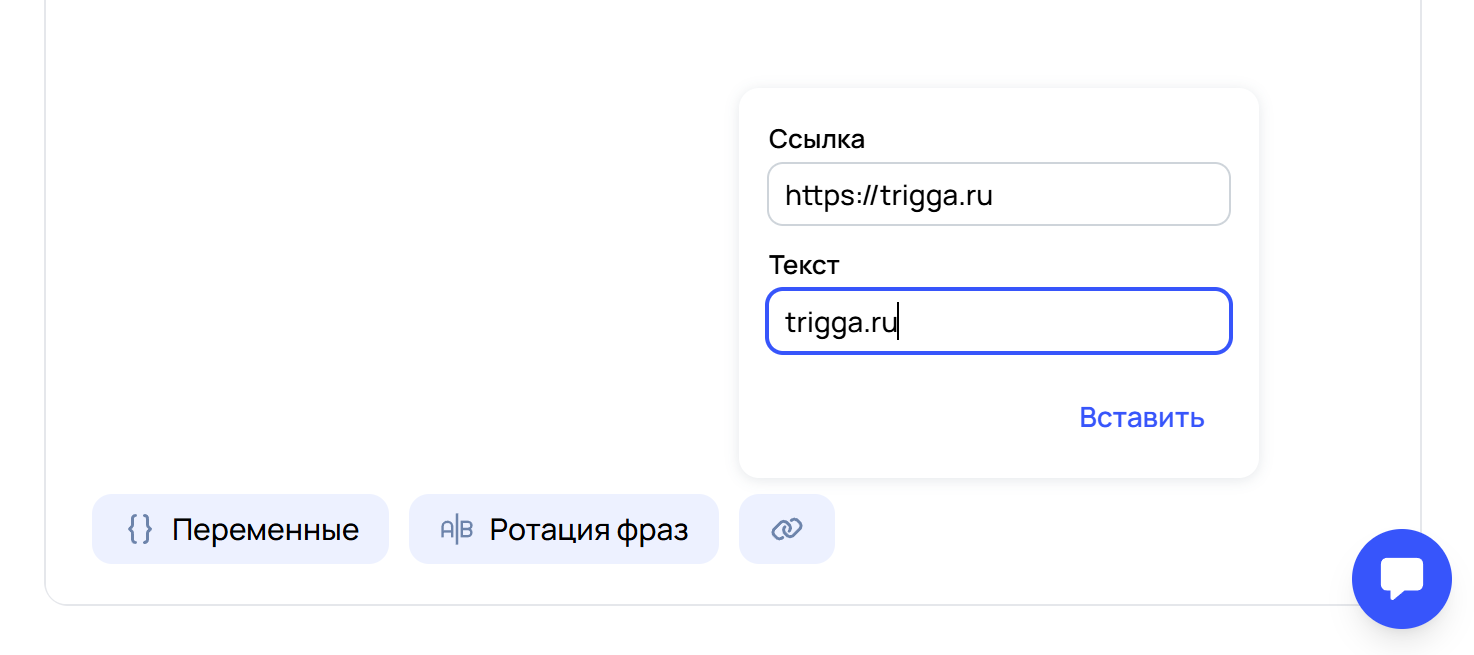Click the Ссылка label above the URL field

pos(816,139)
